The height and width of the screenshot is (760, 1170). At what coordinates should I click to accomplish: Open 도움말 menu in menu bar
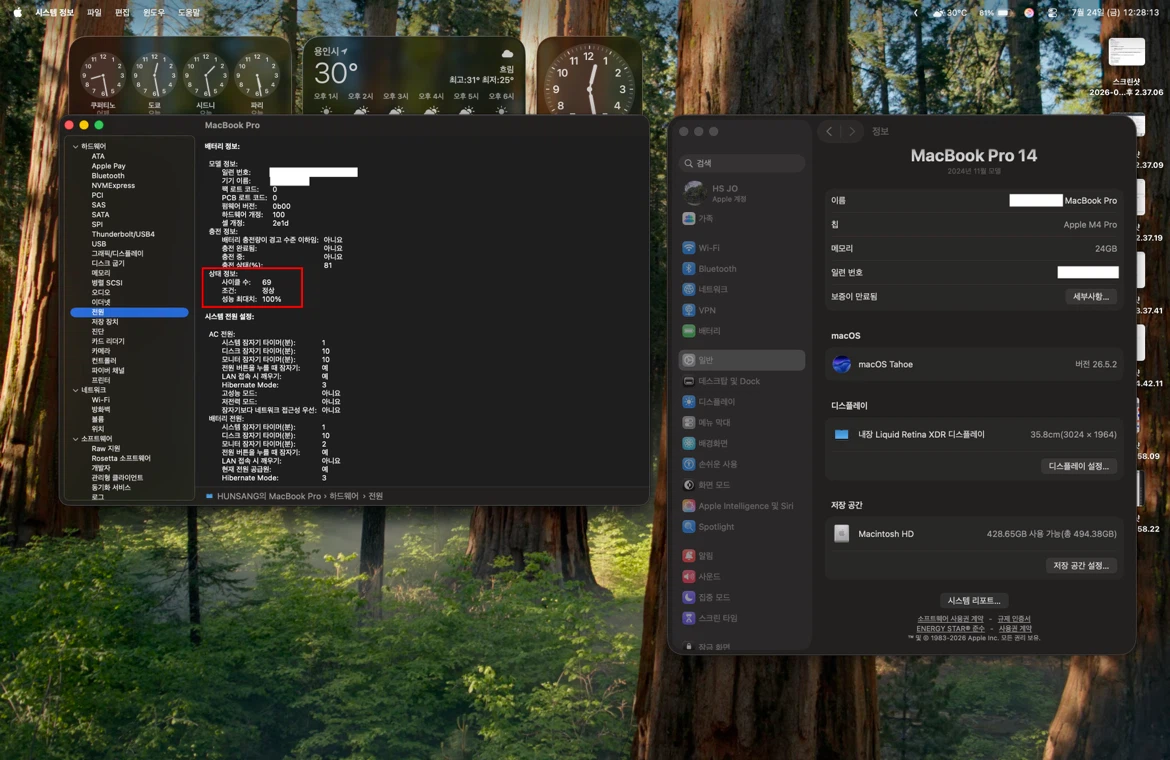[189, 12]
